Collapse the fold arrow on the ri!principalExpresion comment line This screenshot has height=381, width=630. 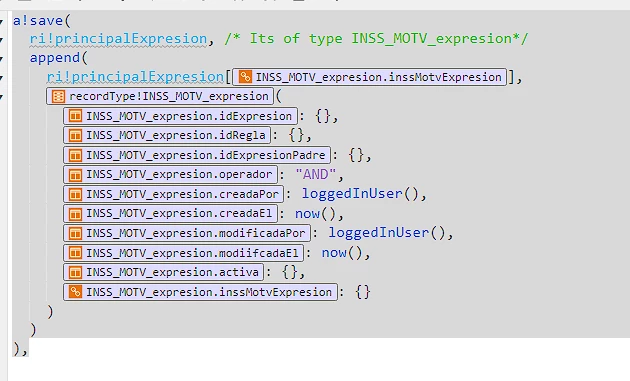tap(2, 39)
